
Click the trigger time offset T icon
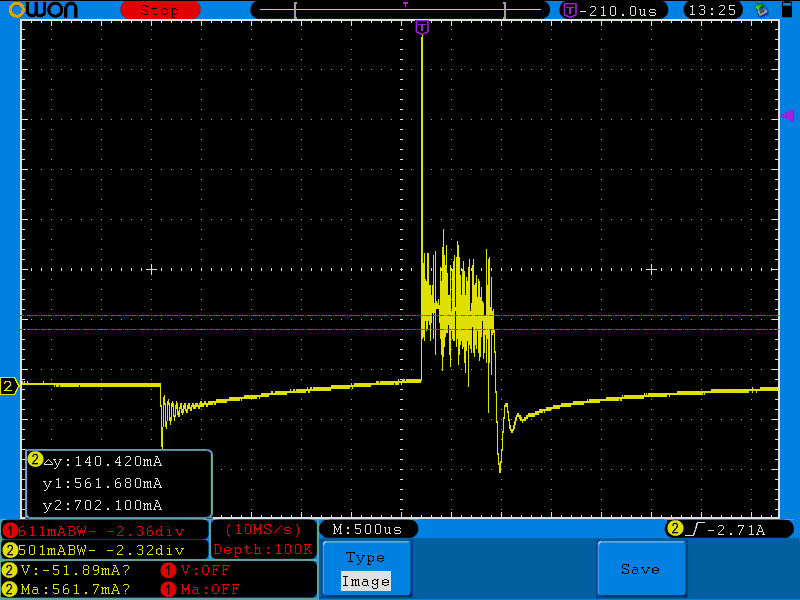(x=570, y=10)
